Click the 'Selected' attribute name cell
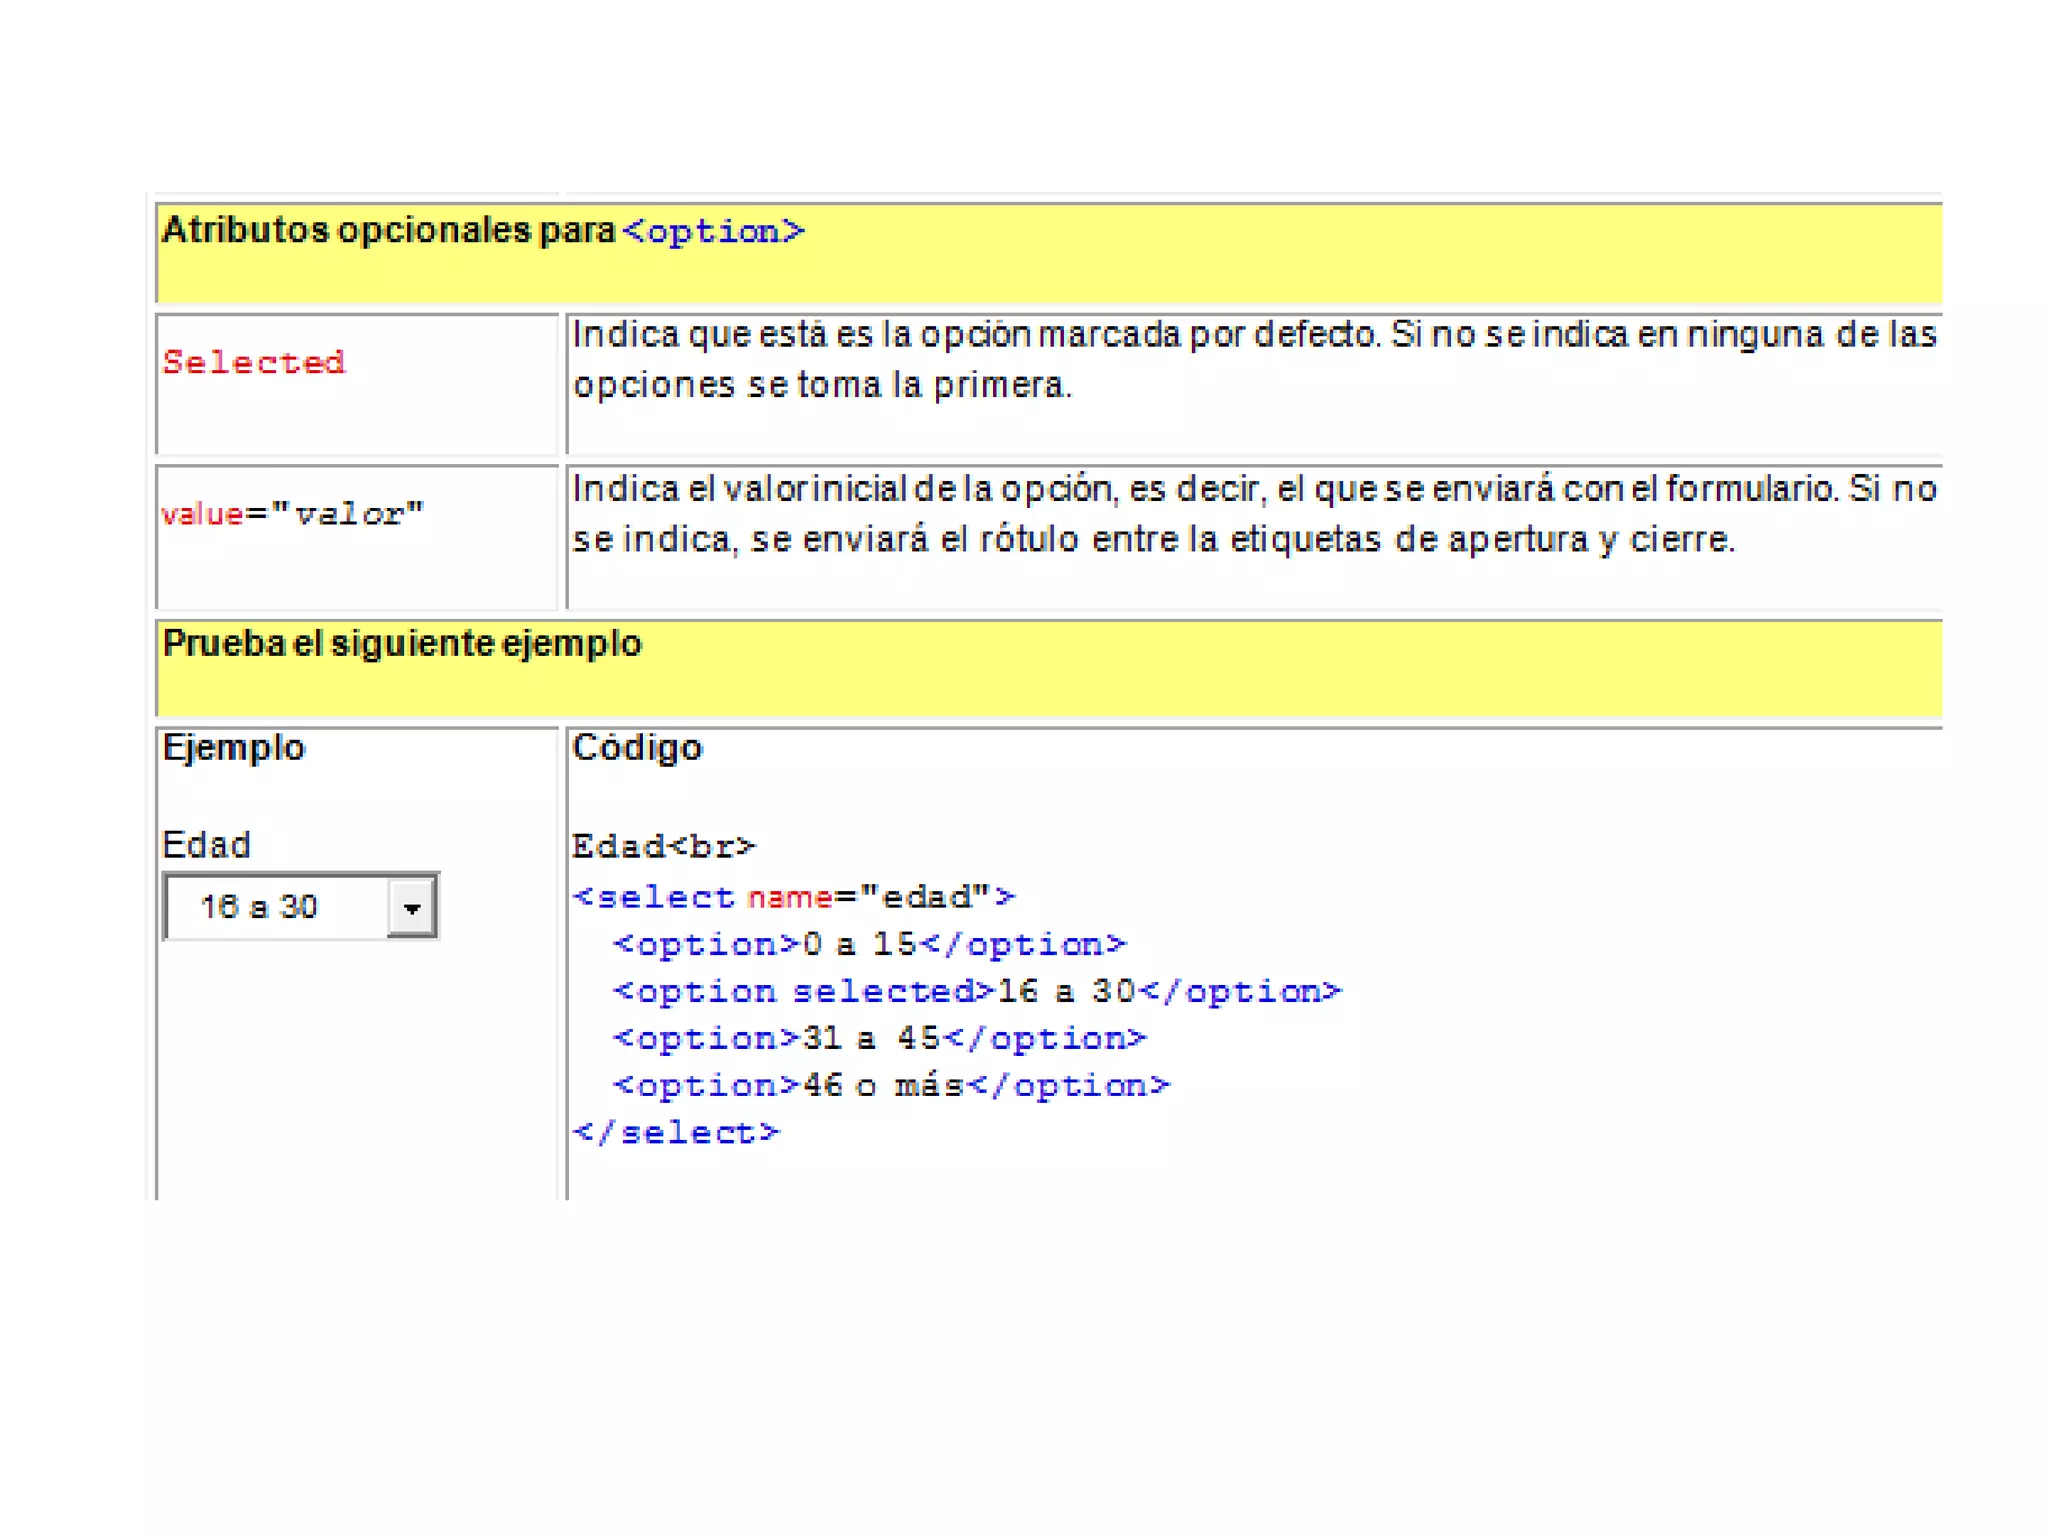The image size is (2048, 1536). [254, 362]
